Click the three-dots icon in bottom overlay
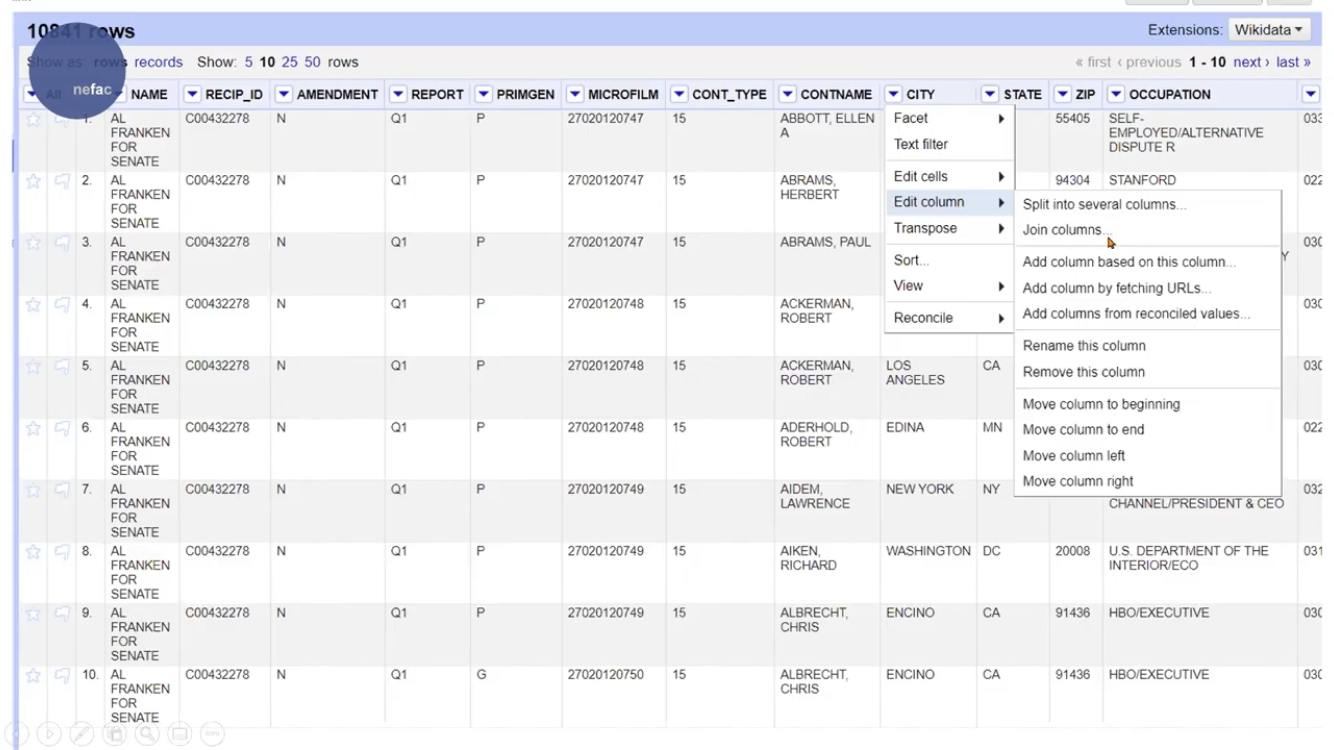This screenshot has height=750, width=1334. [x=211, y=735]
